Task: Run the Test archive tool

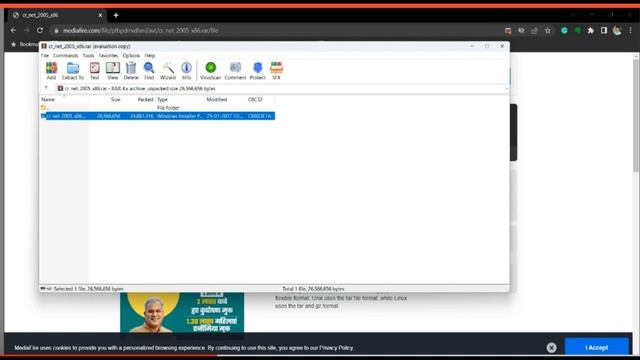Action: [x=94, y=71]
